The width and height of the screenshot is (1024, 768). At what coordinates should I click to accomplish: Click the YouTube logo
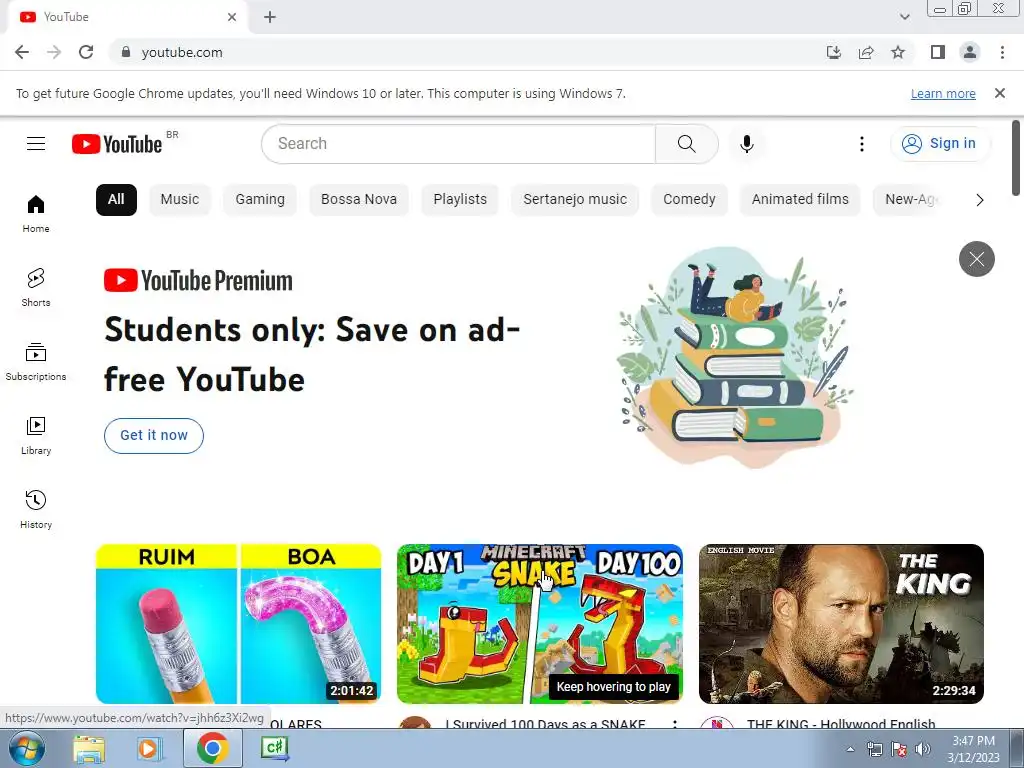click(x=117, y=144)
